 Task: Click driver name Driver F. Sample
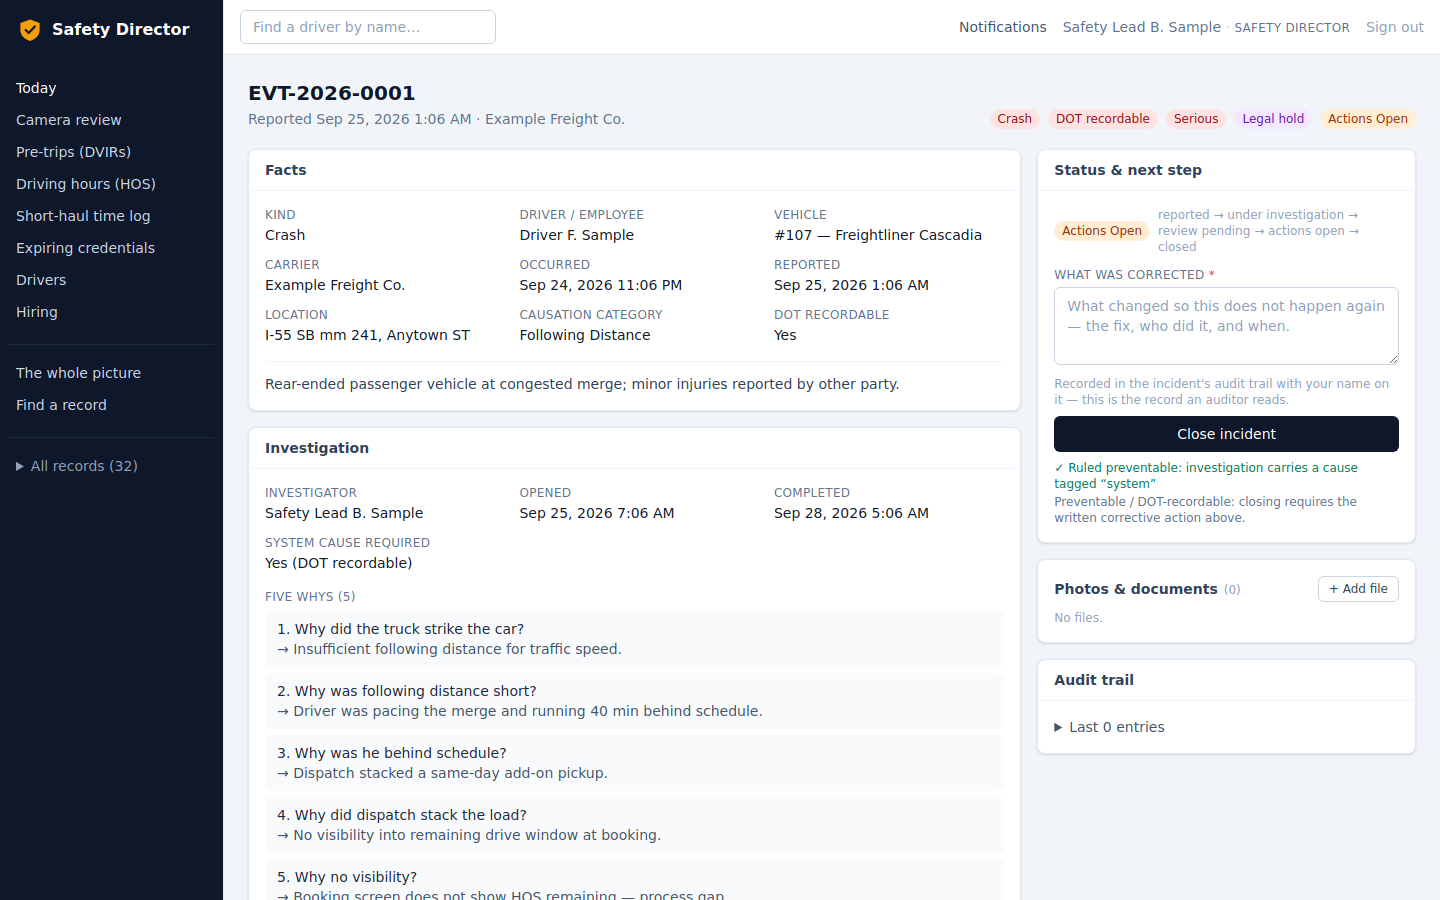point(577,235)
